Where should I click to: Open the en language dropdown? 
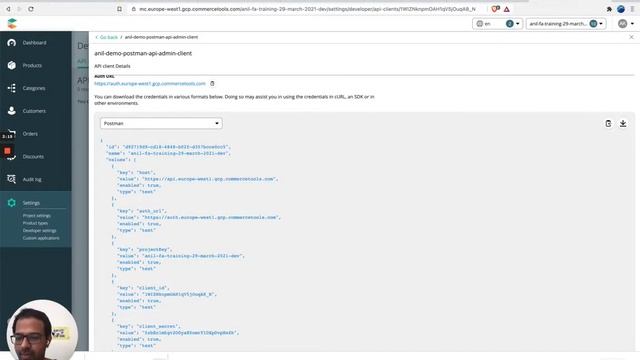point(498,24)
